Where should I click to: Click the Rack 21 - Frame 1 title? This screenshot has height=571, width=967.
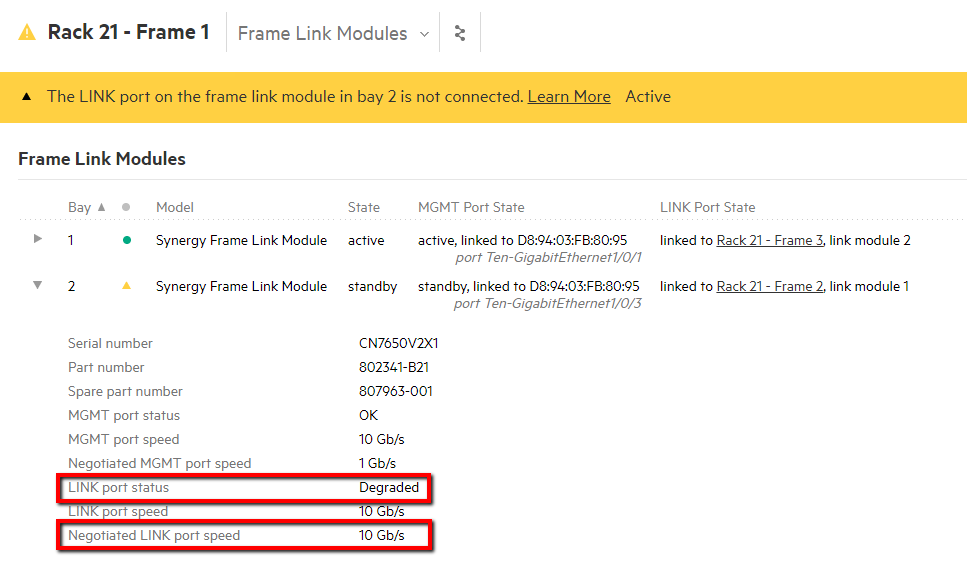128,32
